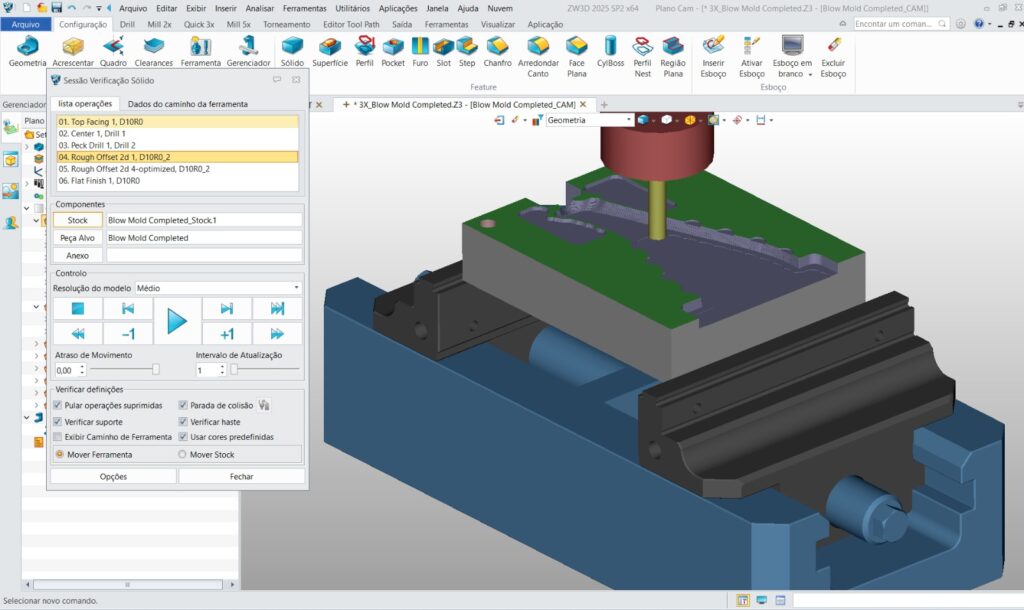Click the Perfil Nest feature icon
1024x610 pixels.
click(x=643, y=56)
